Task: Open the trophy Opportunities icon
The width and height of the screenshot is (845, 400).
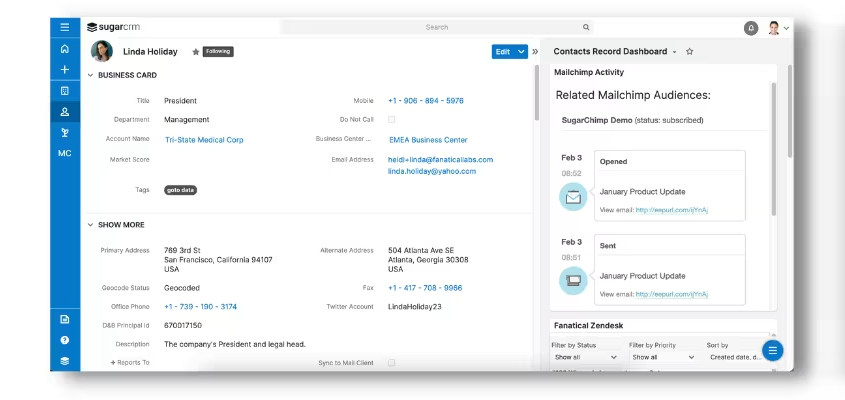Action: (x=65, y=133)
